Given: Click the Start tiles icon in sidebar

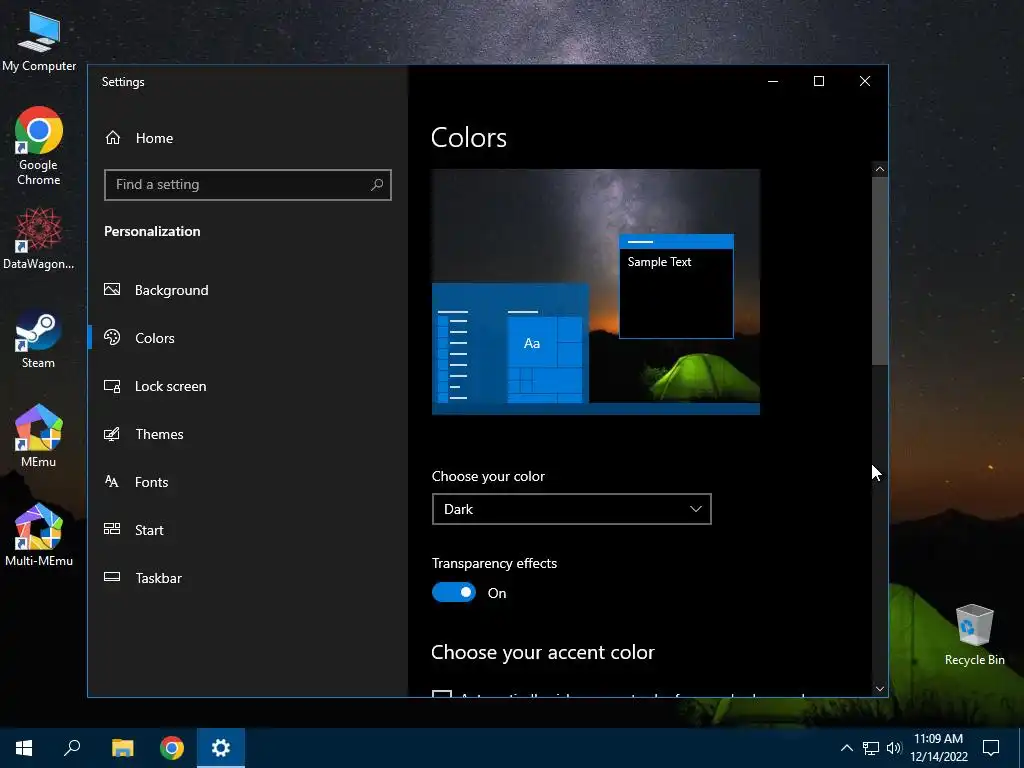Looking at the screenshot, I should (x=112, y=530).
